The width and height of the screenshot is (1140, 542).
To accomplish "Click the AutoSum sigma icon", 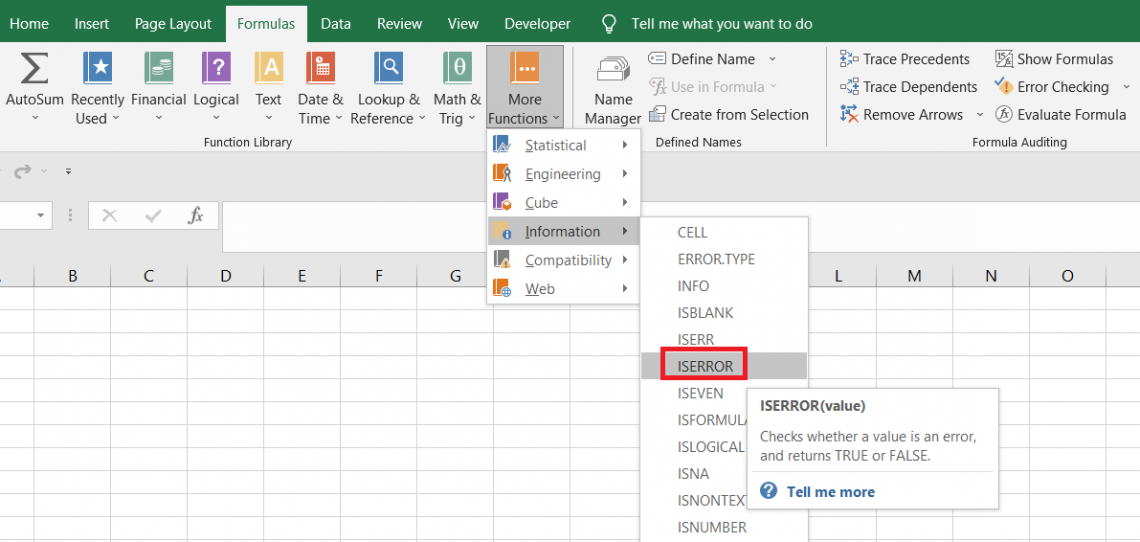I will (x=35, y=69).
